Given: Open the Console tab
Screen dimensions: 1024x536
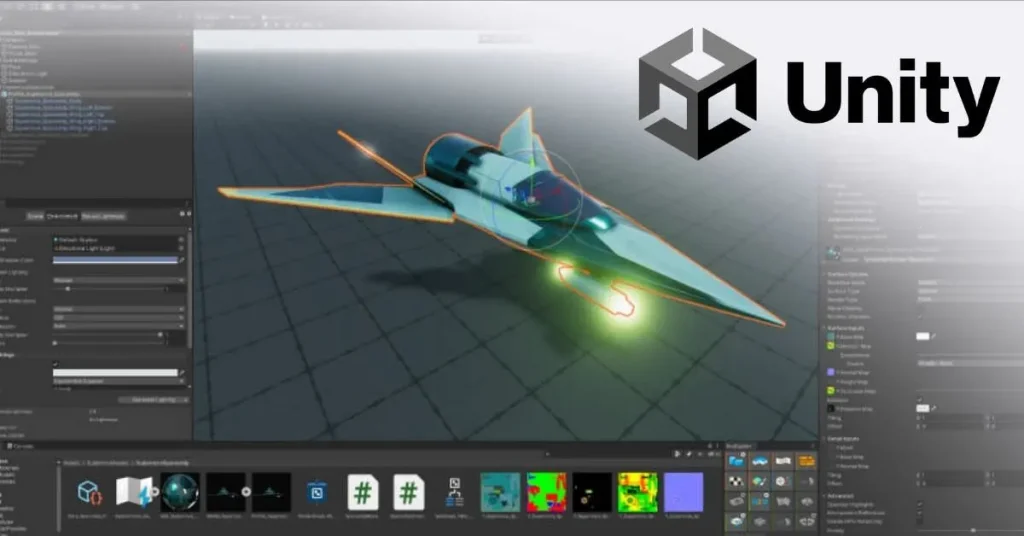Looking at the screenshot, I should [20, 446].
